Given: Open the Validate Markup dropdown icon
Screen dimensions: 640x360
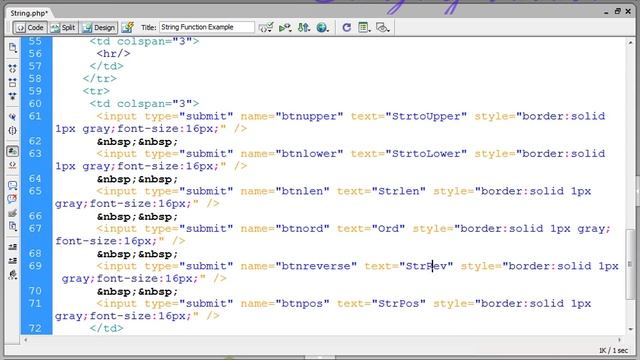Looking at the screenshot, I should click(x=266, y=27).
